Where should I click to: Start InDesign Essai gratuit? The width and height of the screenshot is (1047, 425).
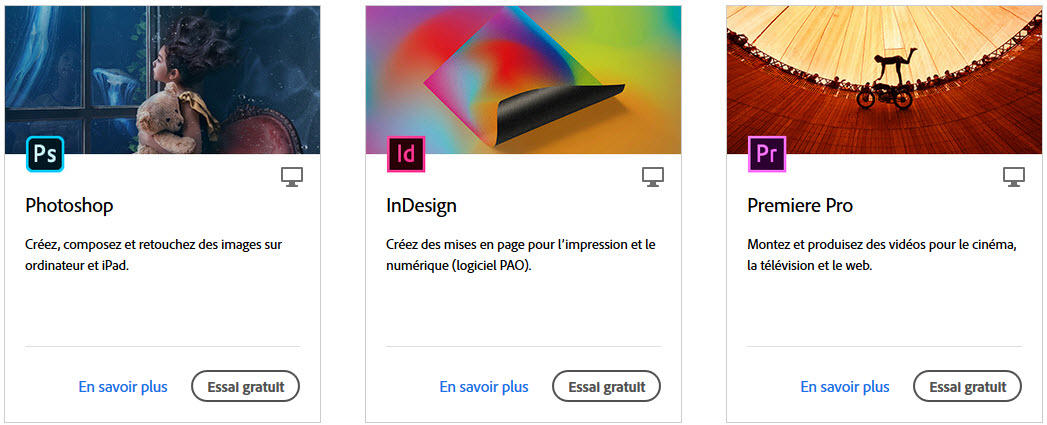(x=606, y=386)
